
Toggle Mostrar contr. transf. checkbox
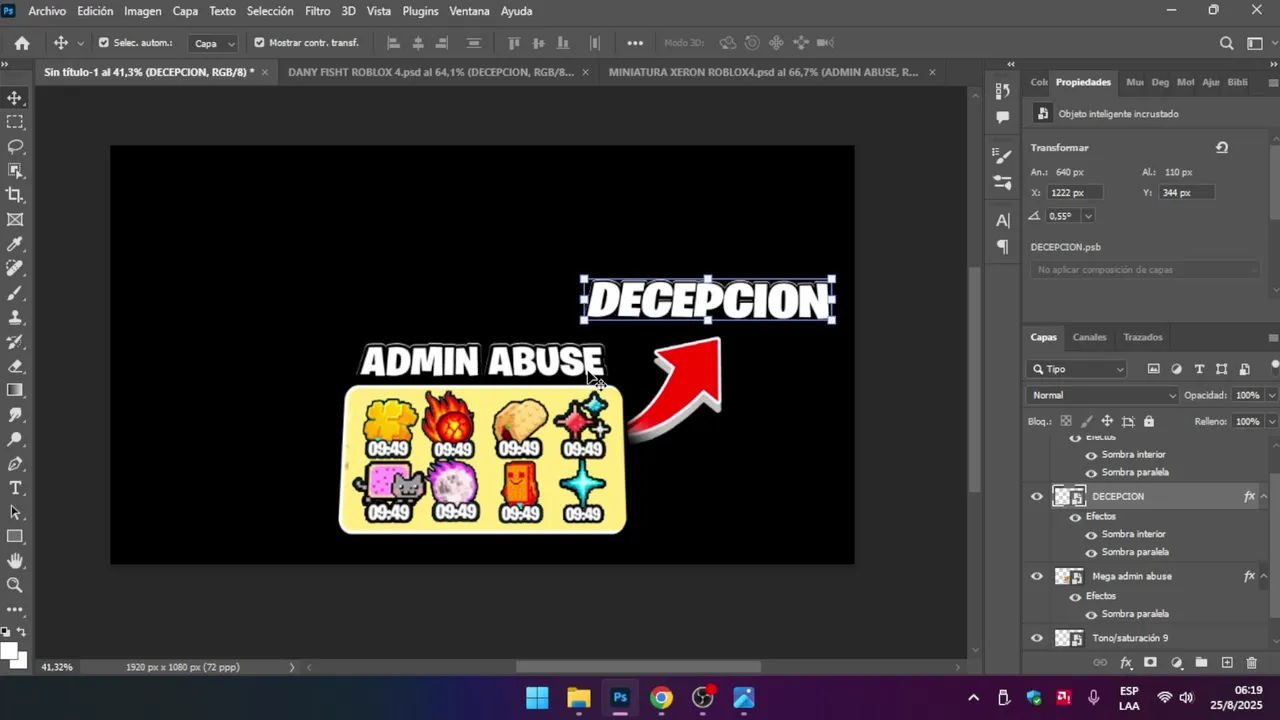coord(259,43)
